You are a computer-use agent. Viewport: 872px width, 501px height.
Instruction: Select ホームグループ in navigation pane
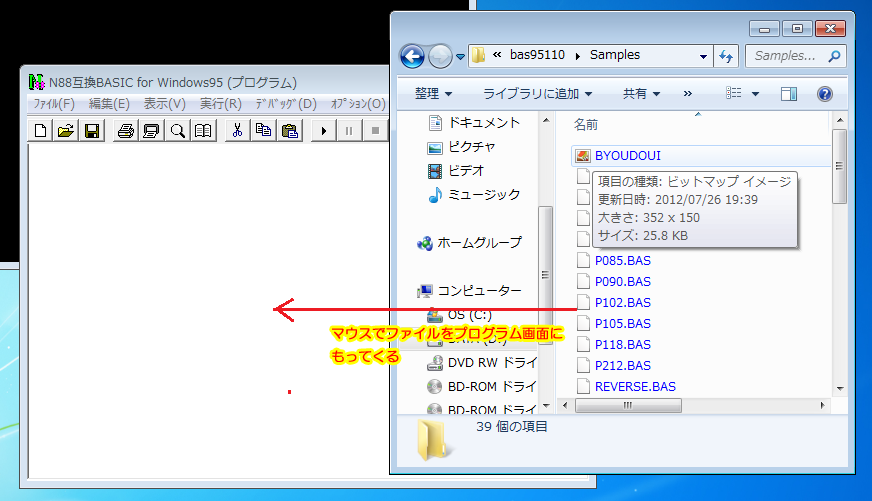click(x=470, y=242)
